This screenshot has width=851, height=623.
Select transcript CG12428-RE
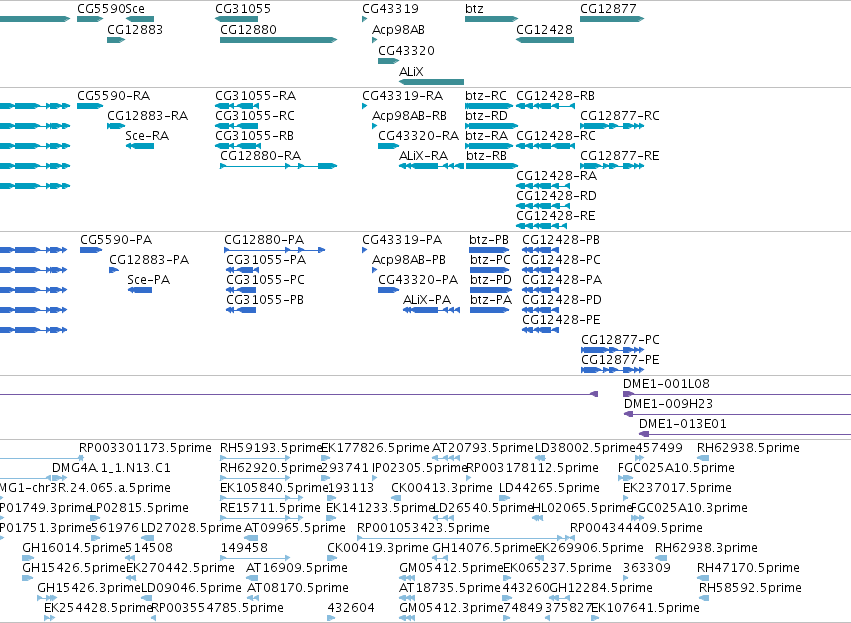click(556, 215)
